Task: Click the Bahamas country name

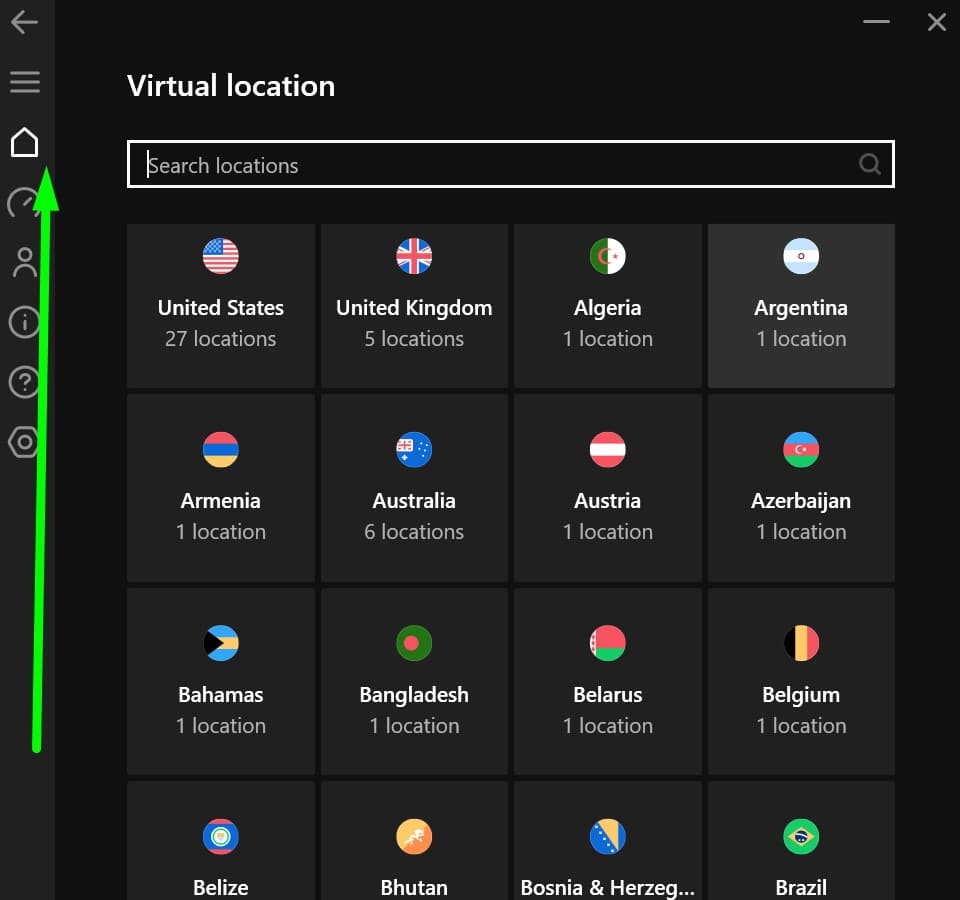Action: click(220, 695)
